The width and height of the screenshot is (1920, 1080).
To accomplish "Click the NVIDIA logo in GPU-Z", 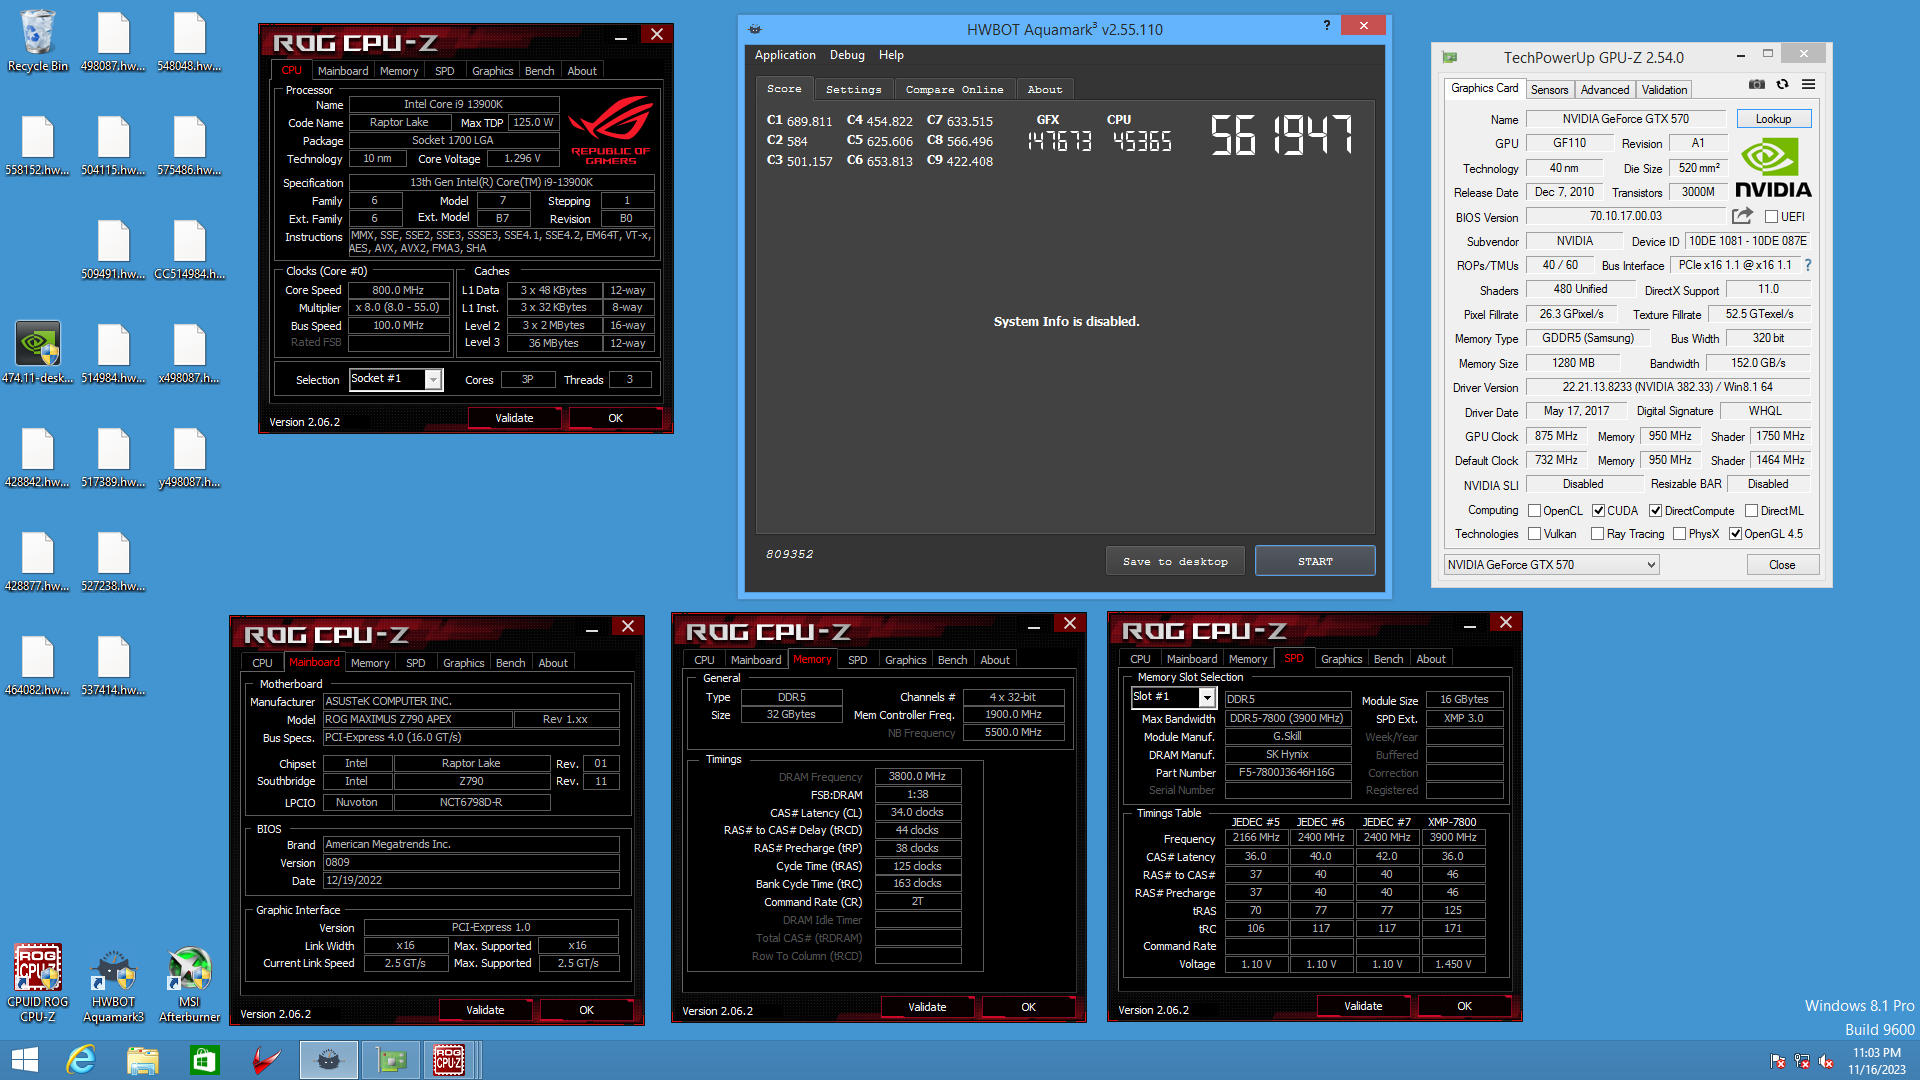I will 1772,168.
